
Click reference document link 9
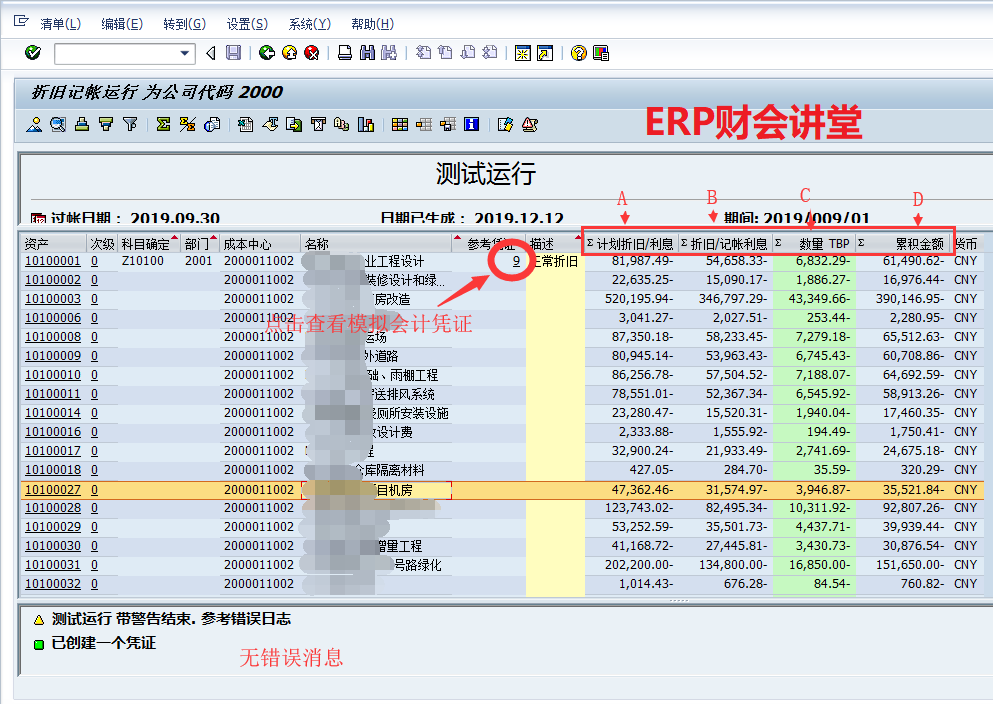516,261
